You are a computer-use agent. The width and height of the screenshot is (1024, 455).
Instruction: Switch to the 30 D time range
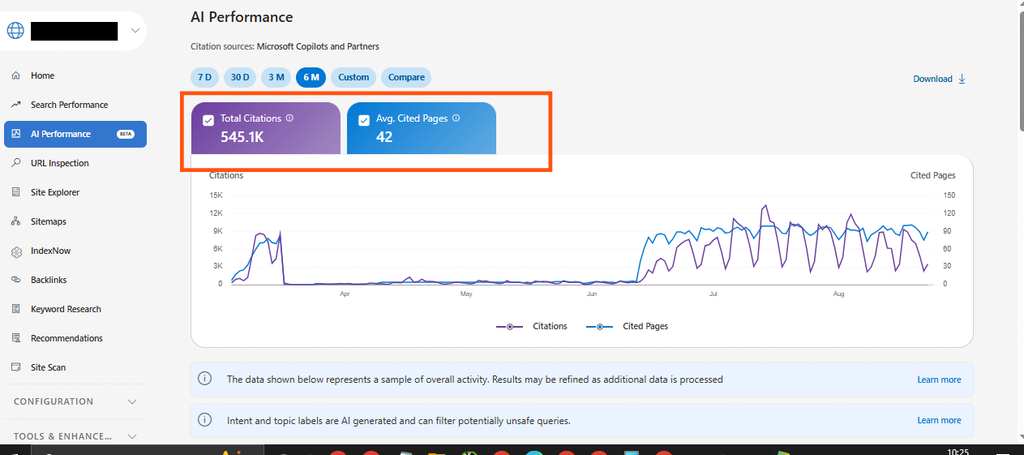[240, 77]
